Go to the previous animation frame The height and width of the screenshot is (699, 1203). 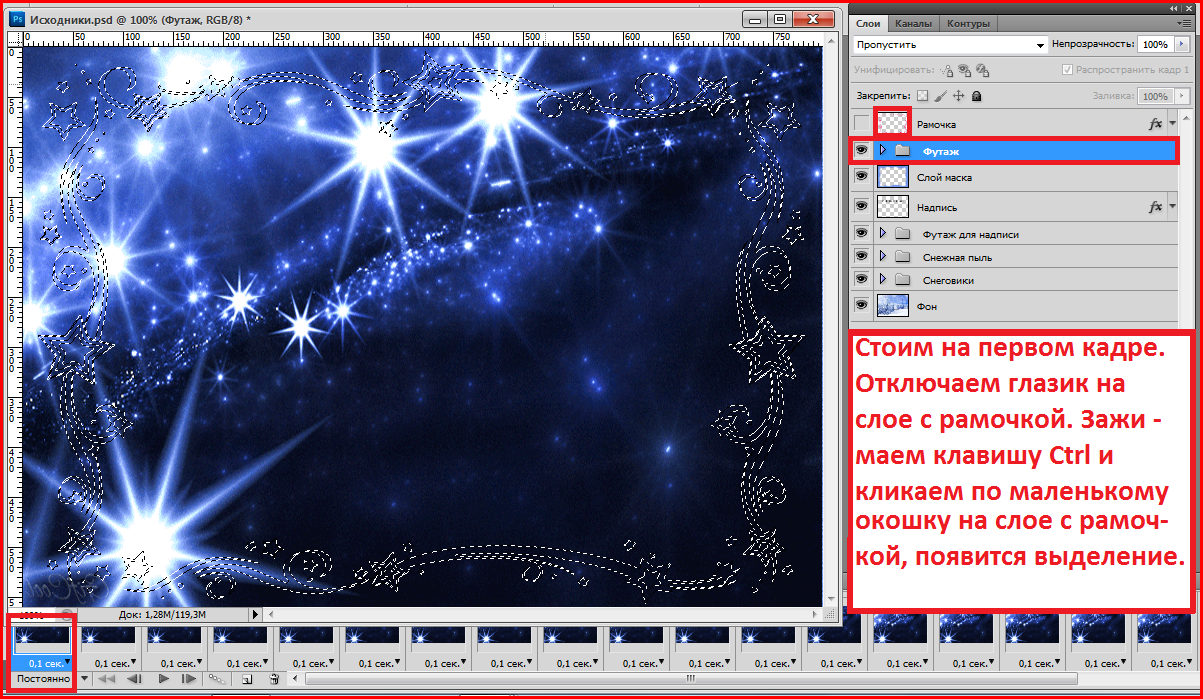pyautogui.click(x=135, y=679)
